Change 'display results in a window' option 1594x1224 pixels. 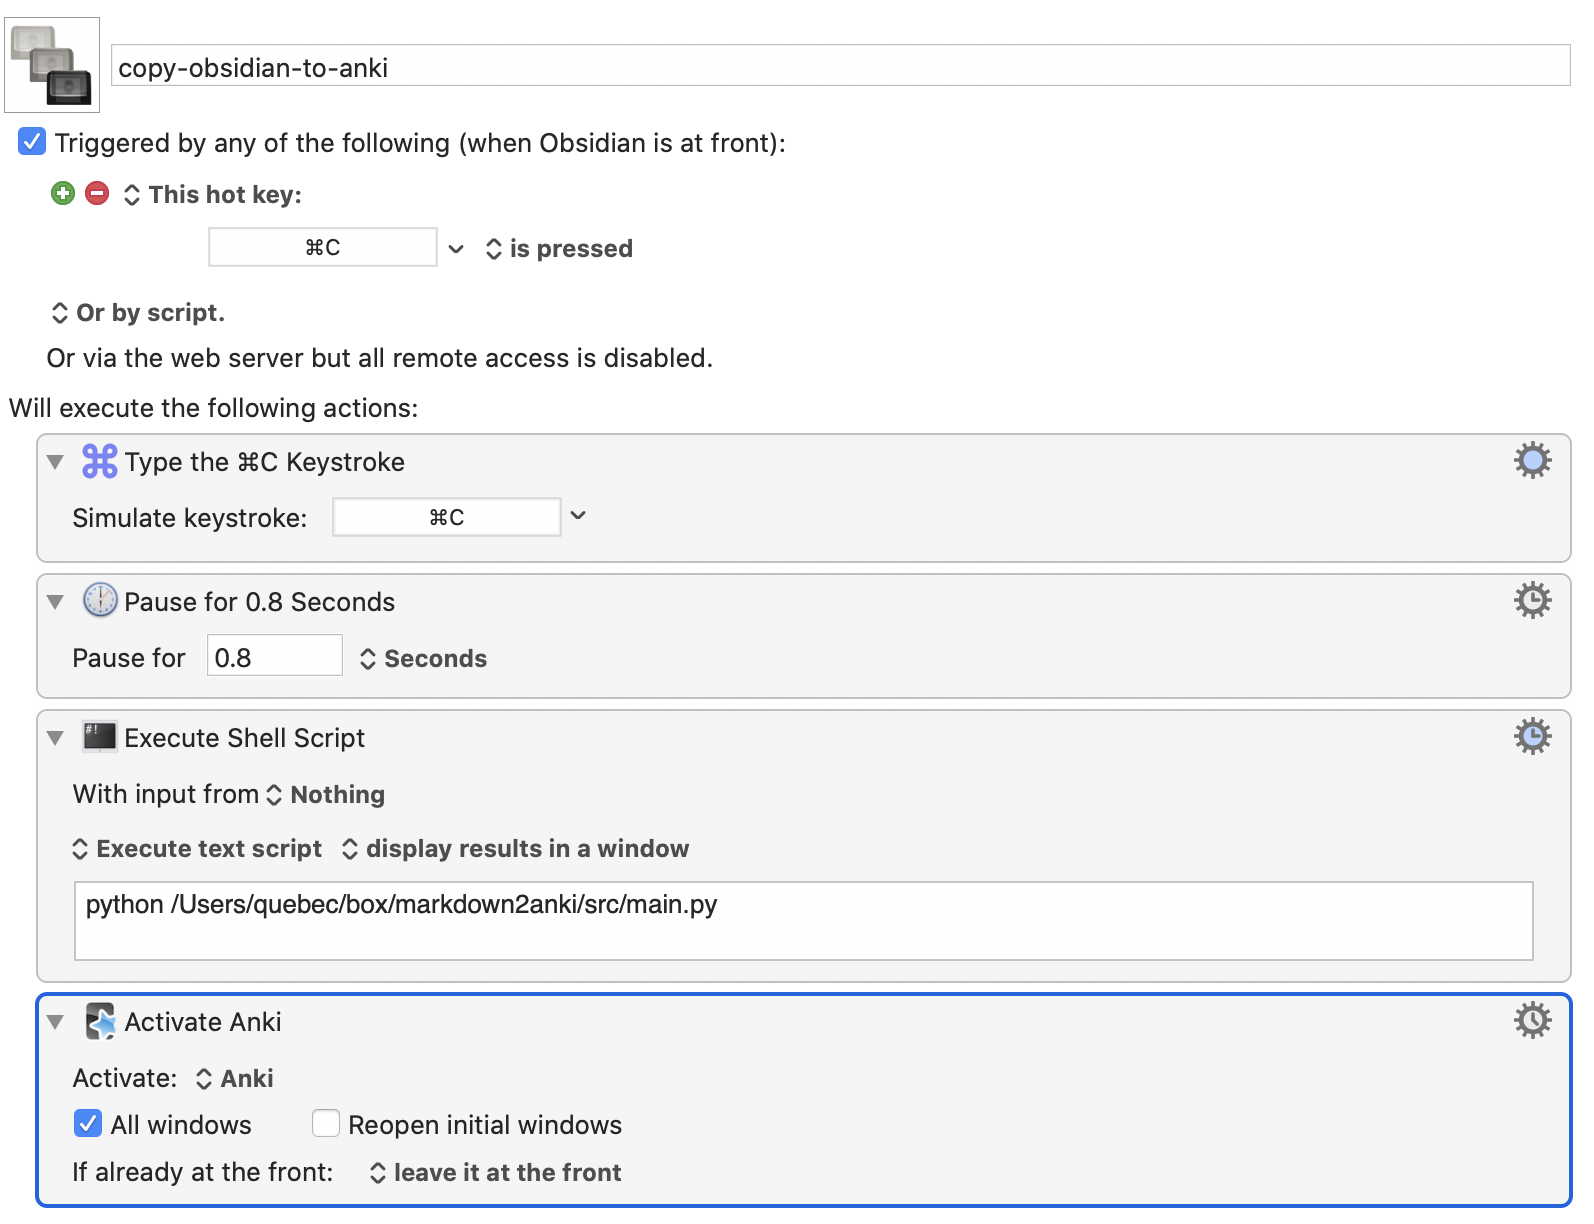pyautogui.click(x=516, y=849)
